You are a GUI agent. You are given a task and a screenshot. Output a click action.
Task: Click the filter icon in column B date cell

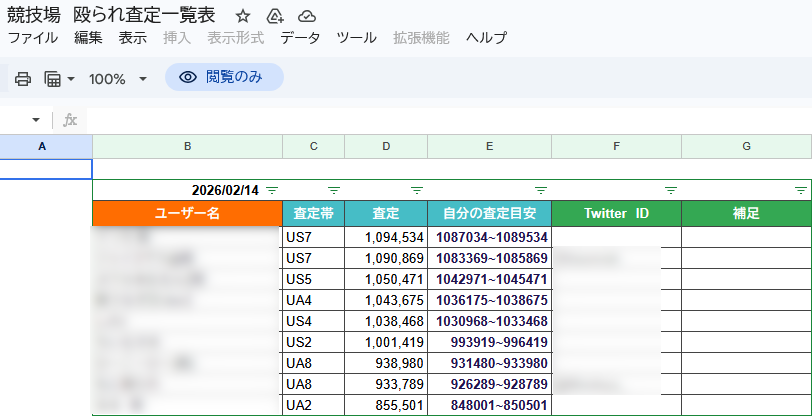tap(272, 190)
